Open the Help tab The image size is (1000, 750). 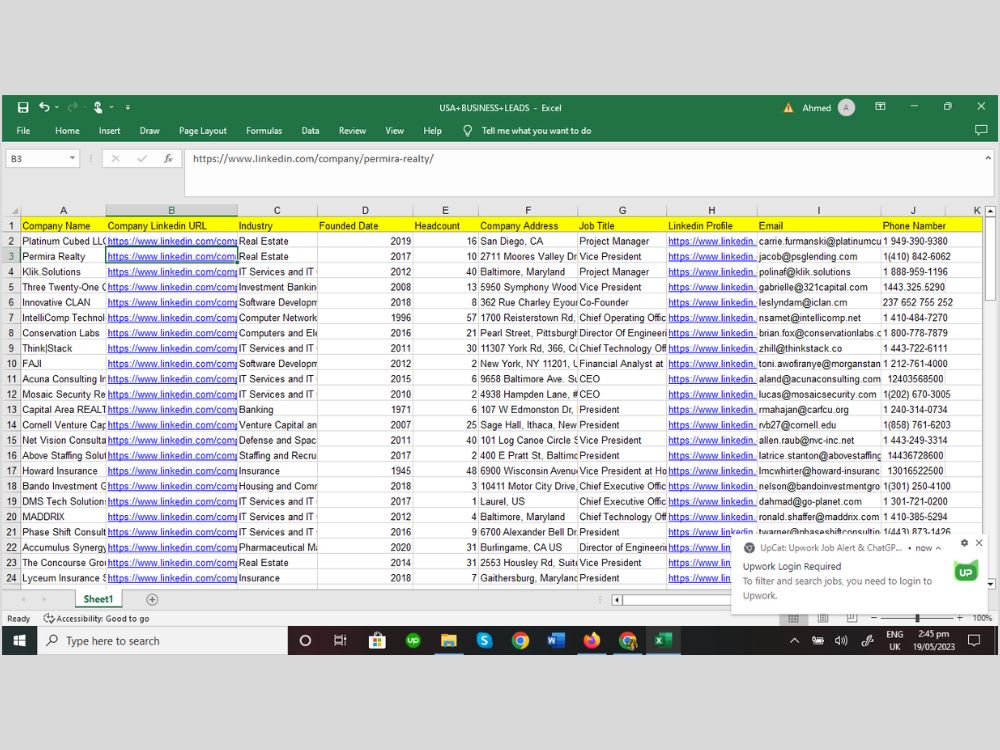tap(432, 131)
